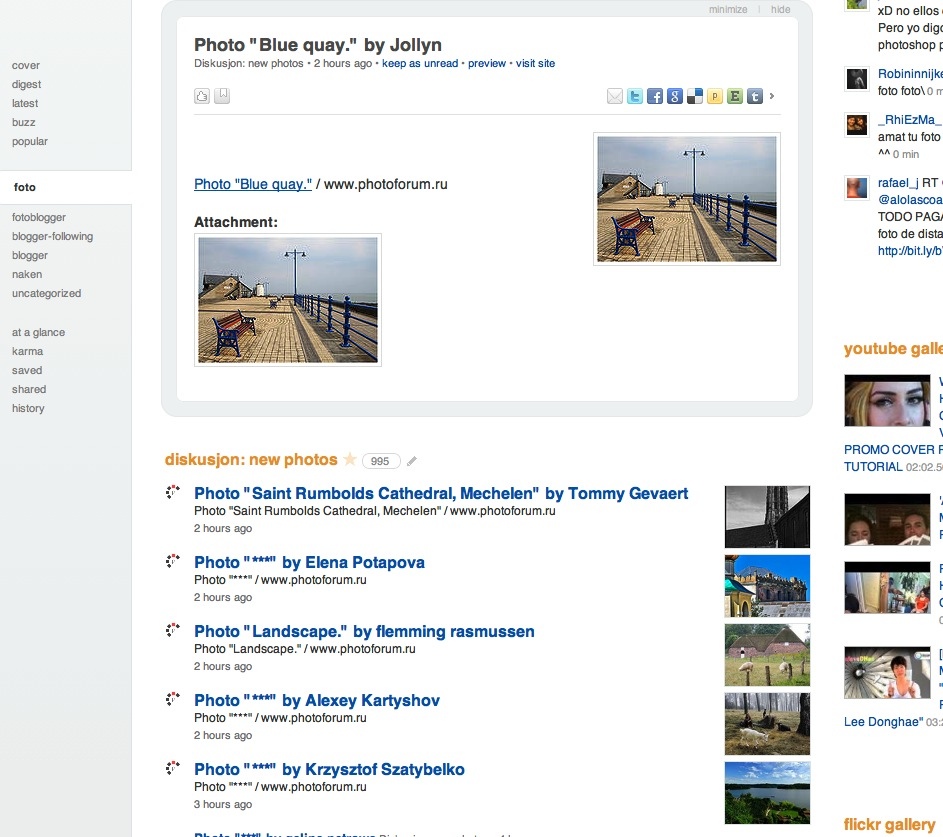Toggle favorite star for diskusjon: new photos
This screenshot has width=943, height=837.
(350, 460)
